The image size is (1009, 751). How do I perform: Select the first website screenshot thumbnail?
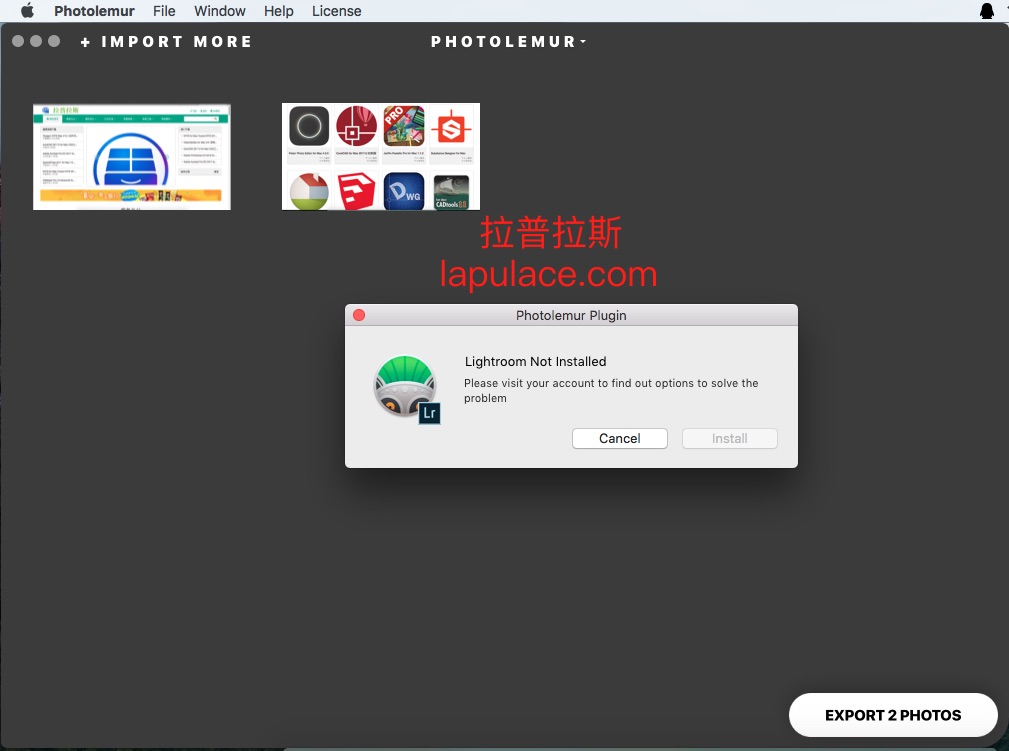coord(132,156)
